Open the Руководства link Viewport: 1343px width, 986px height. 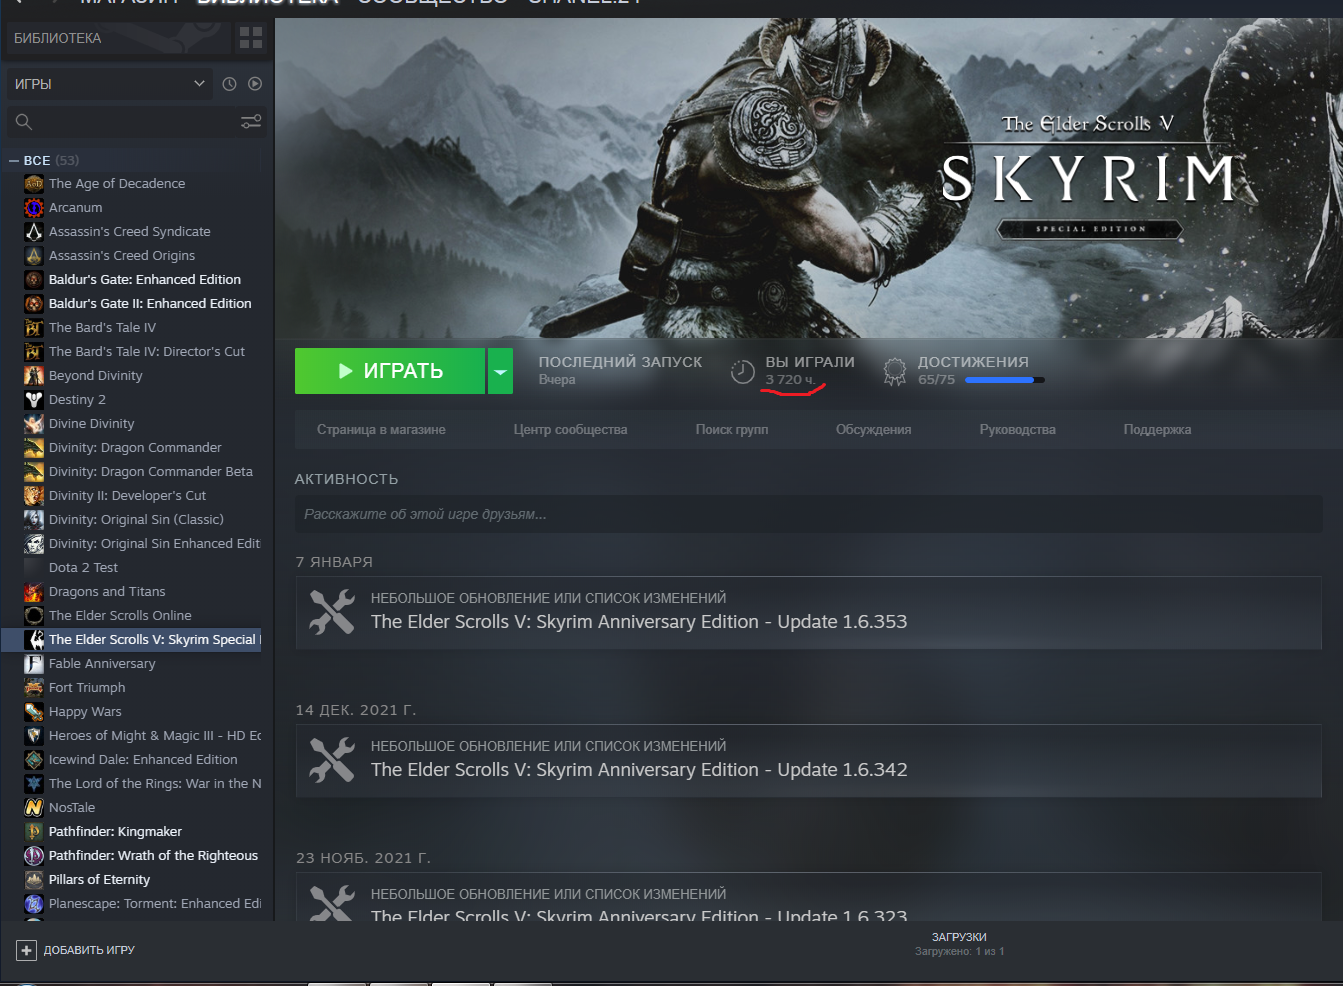point(1017,430)
